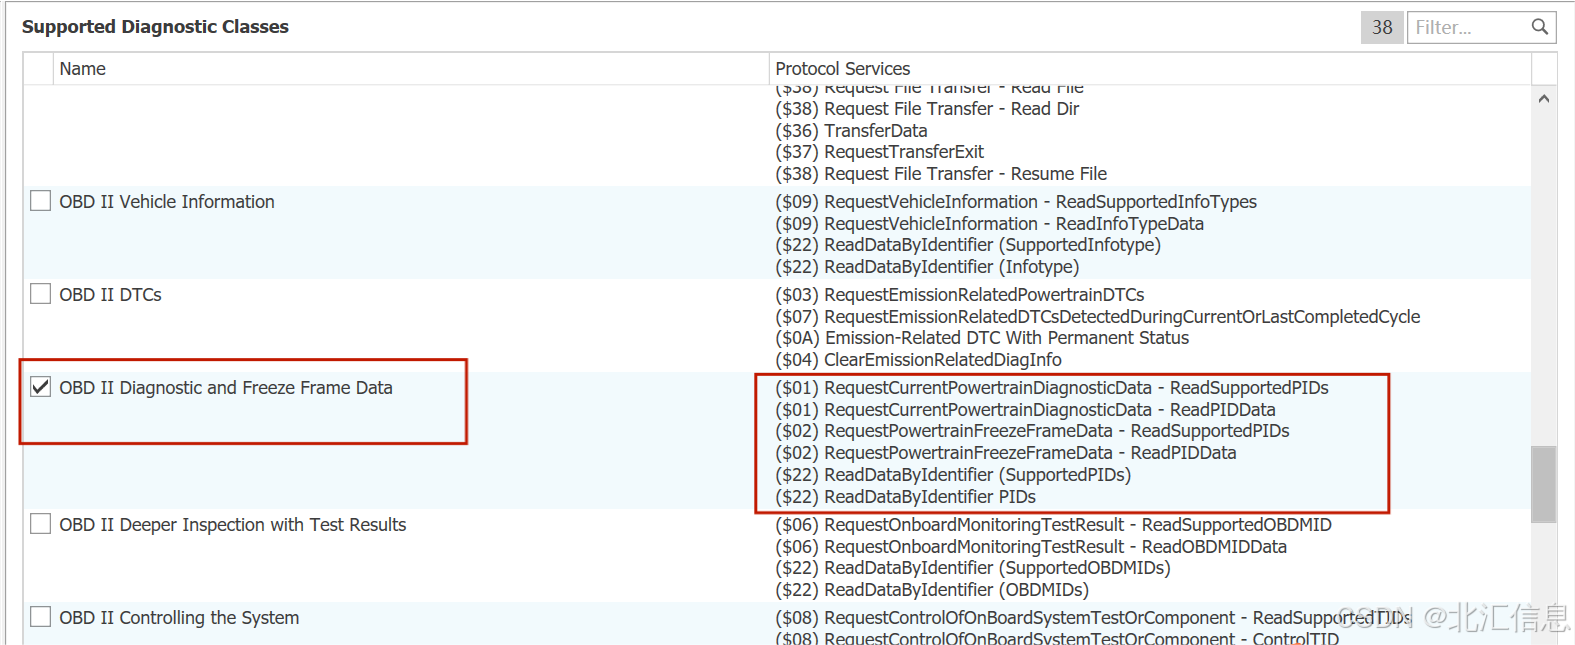1575x645 pixels.
Task: Click the search magnifier icon in Filter box
Action: [1540, 27]
